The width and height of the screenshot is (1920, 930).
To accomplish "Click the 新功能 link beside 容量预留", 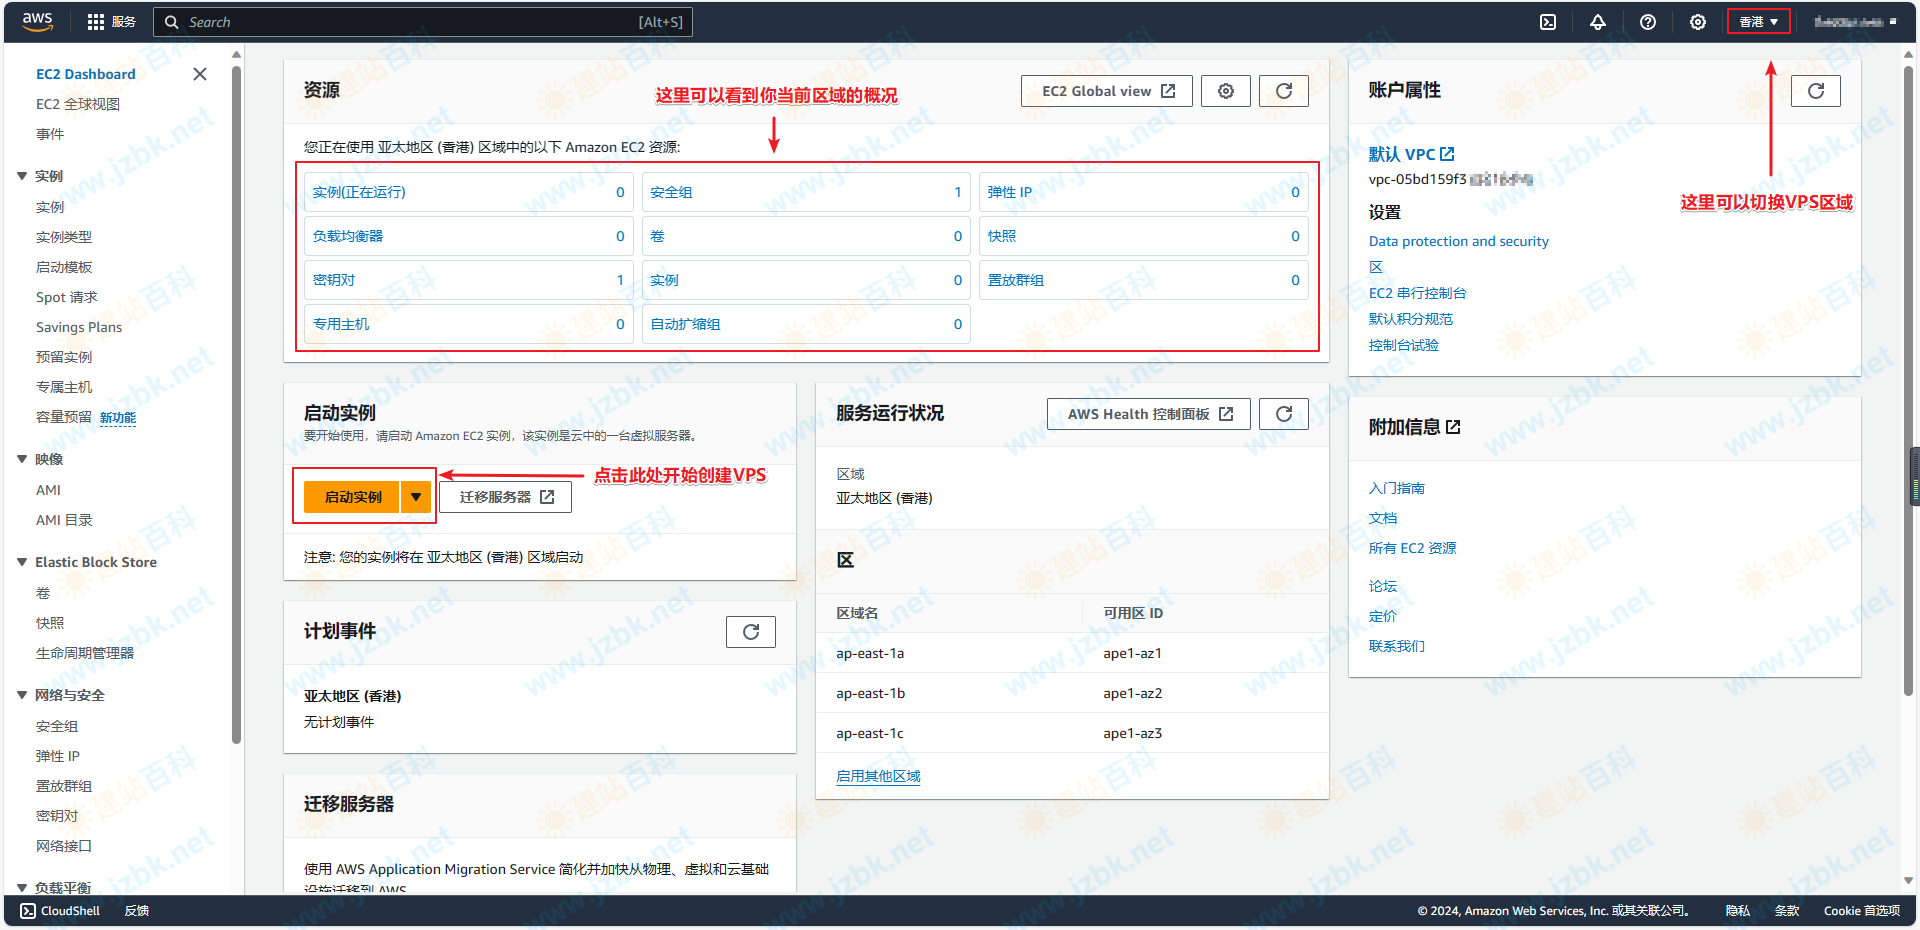I will click(x=118, y=418).
